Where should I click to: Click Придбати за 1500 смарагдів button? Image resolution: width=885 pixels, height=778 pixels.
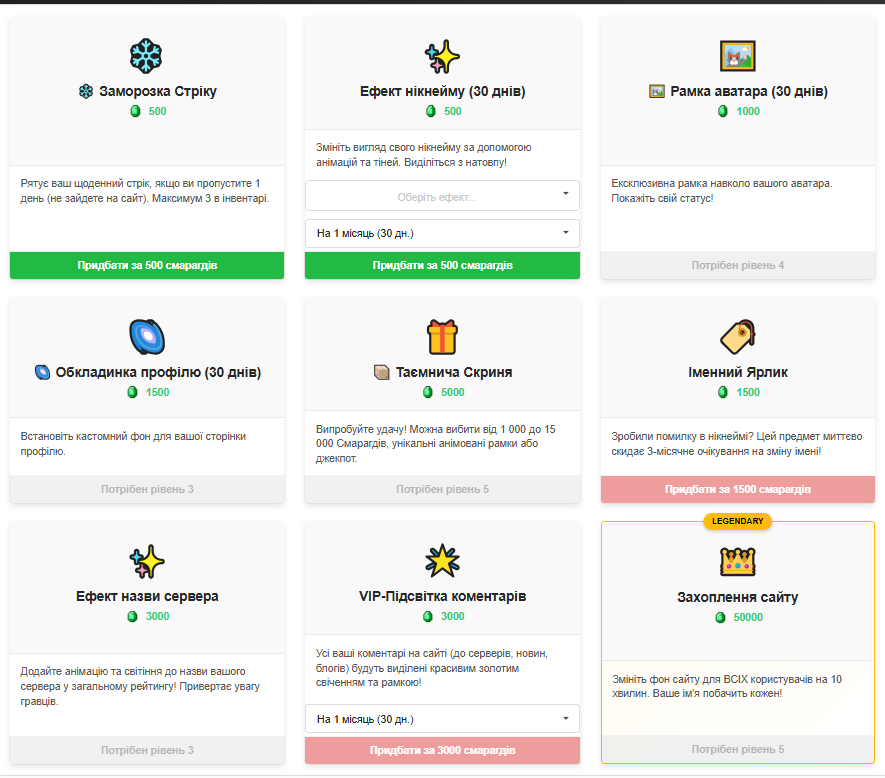tap(737, 490)
